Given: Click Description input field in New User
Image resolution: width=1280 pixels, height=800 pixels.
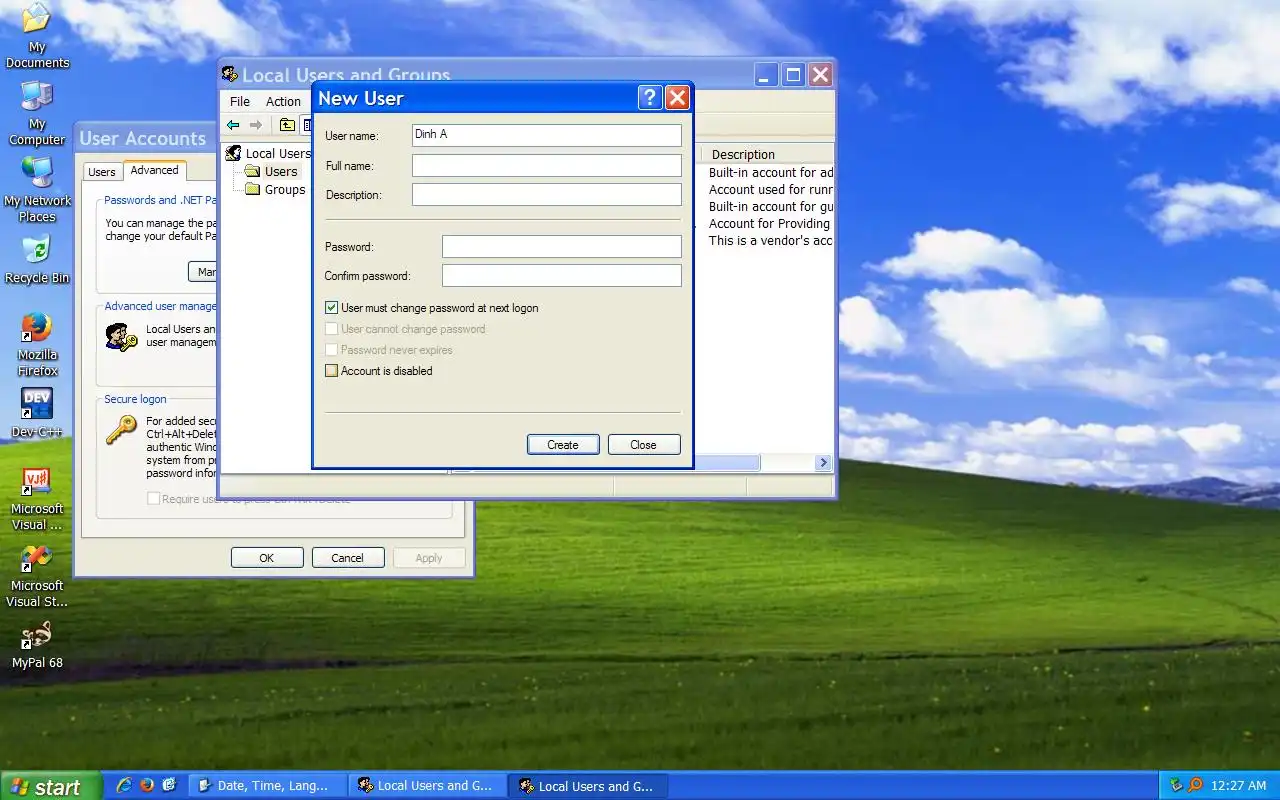Looking at the screenshot, I should (547, 195).
